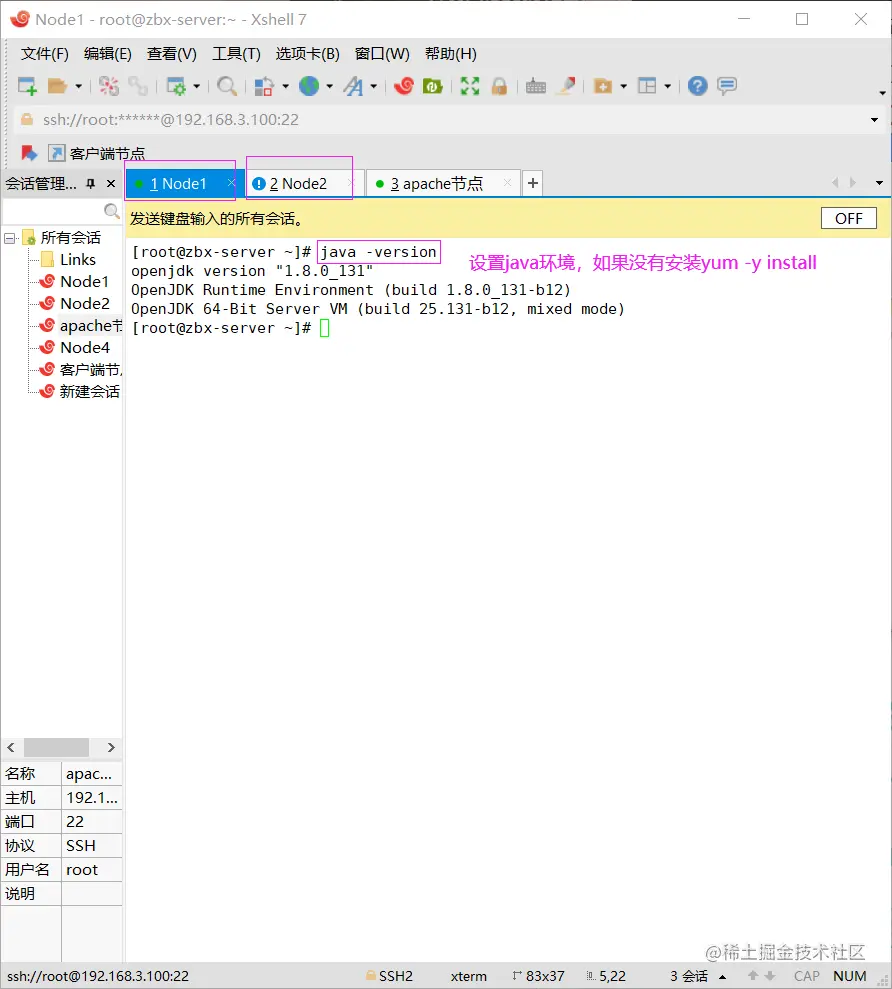Open the 工具(T) menu

237,54
